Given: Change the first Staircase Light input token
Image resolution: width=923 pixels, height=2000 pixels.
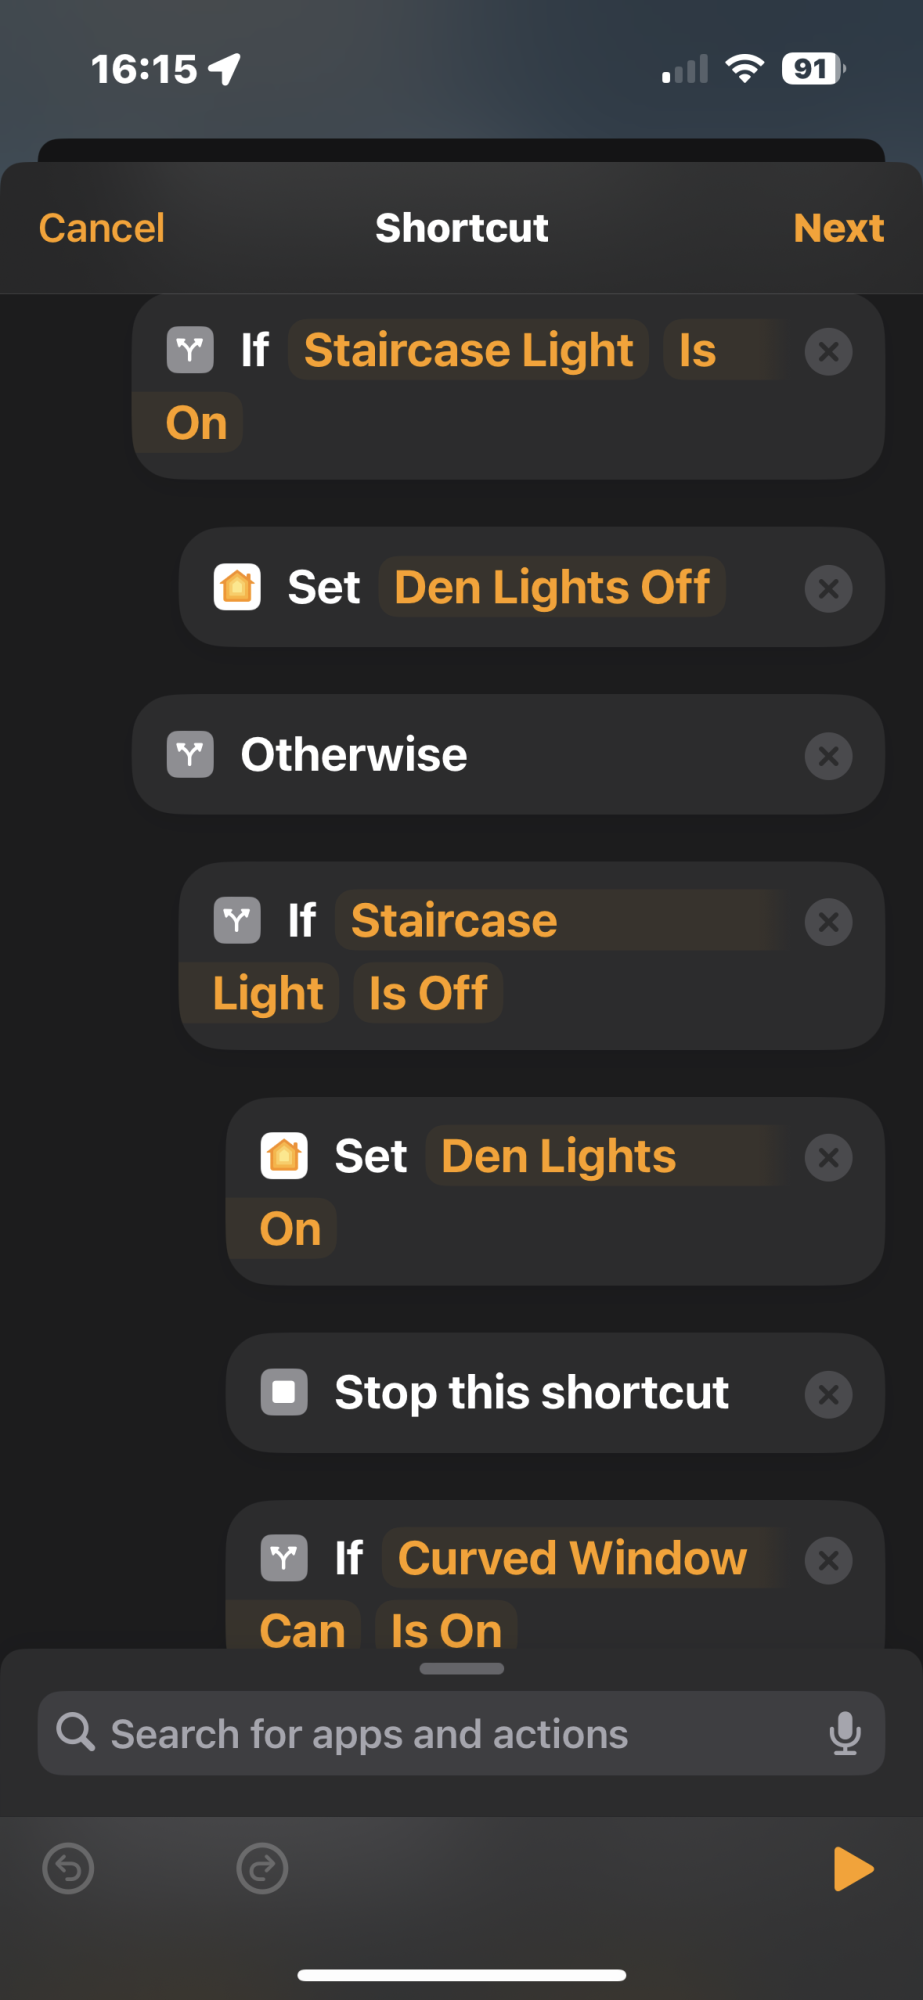Looking at the screenshot, I should pyautogui.click(x=468, y=350).
